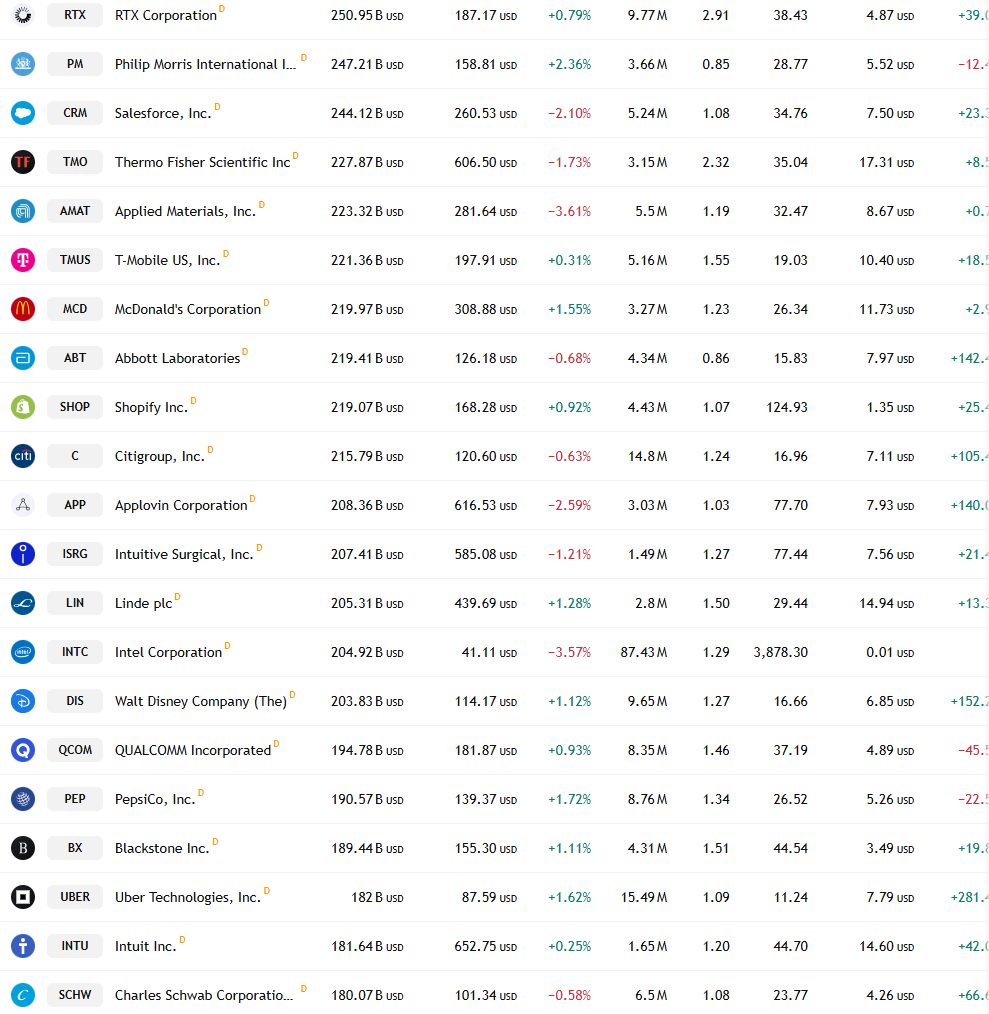Select the DIS ticker badge
Screen dimensions: 989x1014
(x=75, y=701)
